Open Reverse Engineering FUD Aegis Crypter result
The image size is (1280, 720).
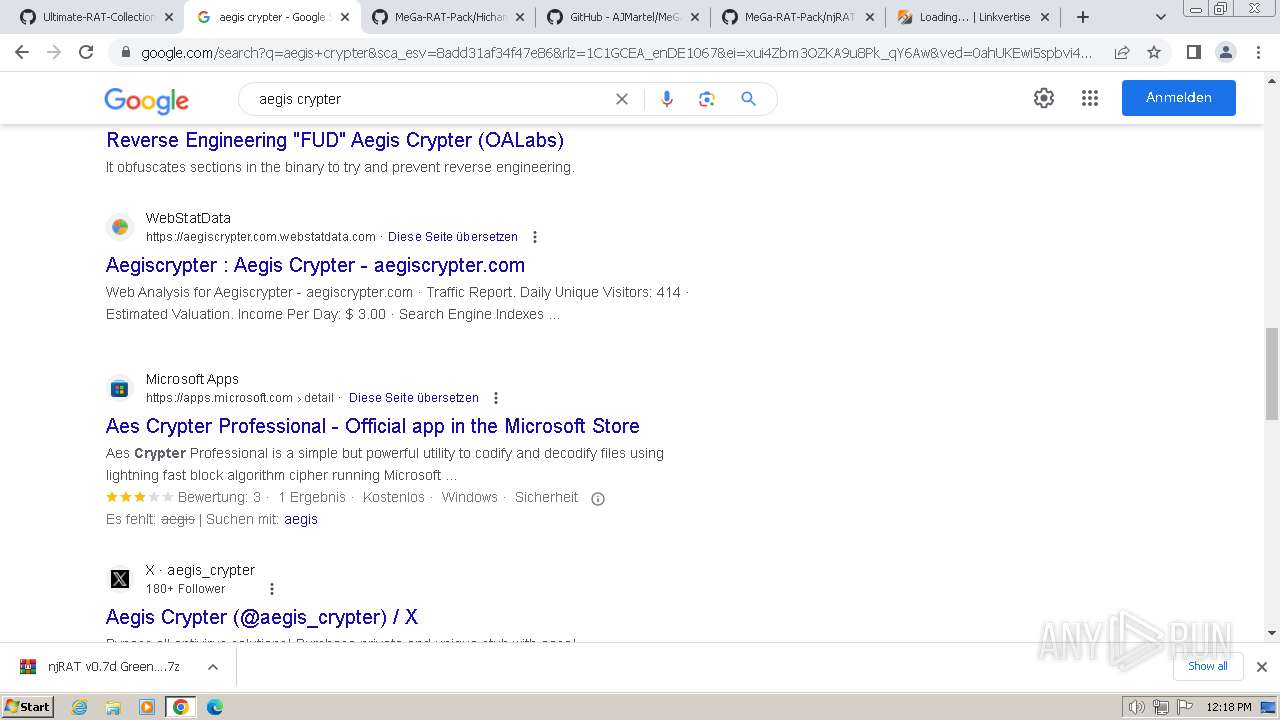(335, 140)
